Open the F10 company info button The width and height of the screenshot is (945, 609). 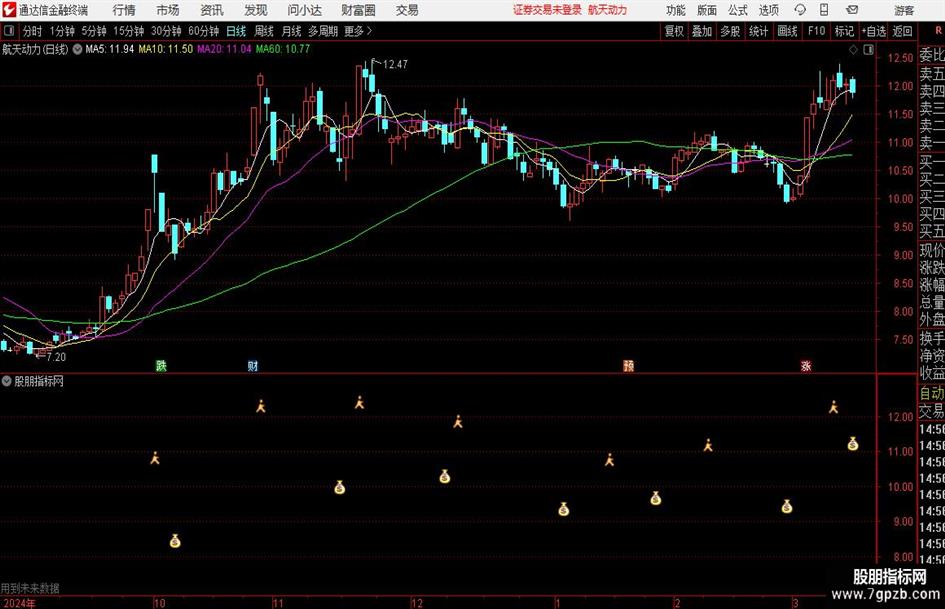click(x=817, y=31)
